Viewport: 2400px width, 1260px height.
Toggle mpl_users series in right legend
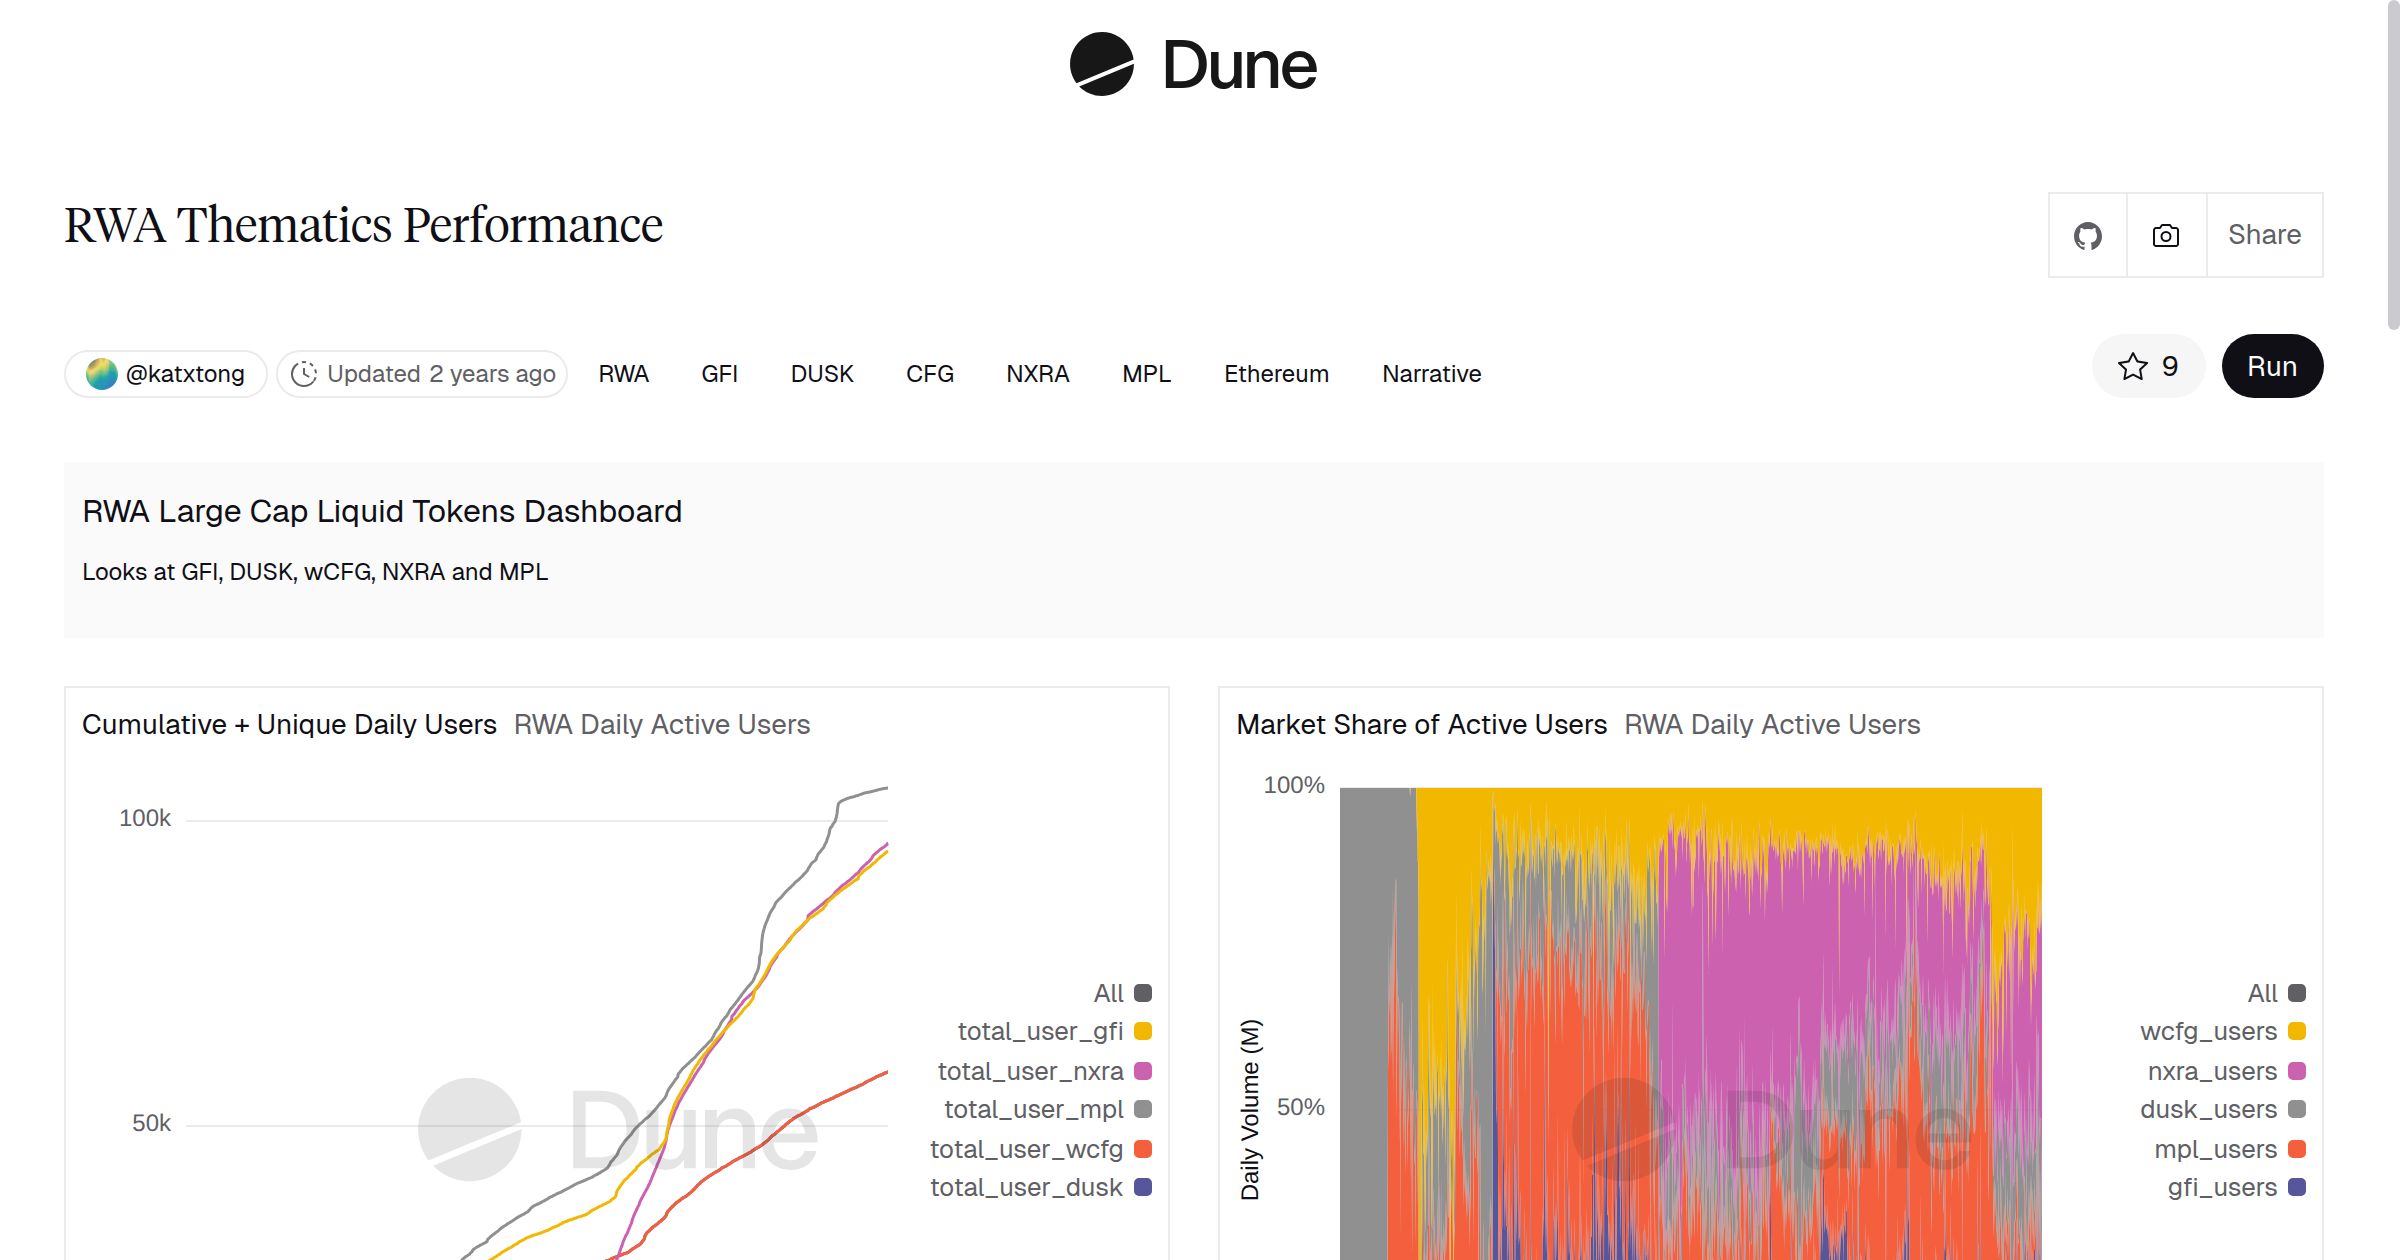point(2216,1149)
